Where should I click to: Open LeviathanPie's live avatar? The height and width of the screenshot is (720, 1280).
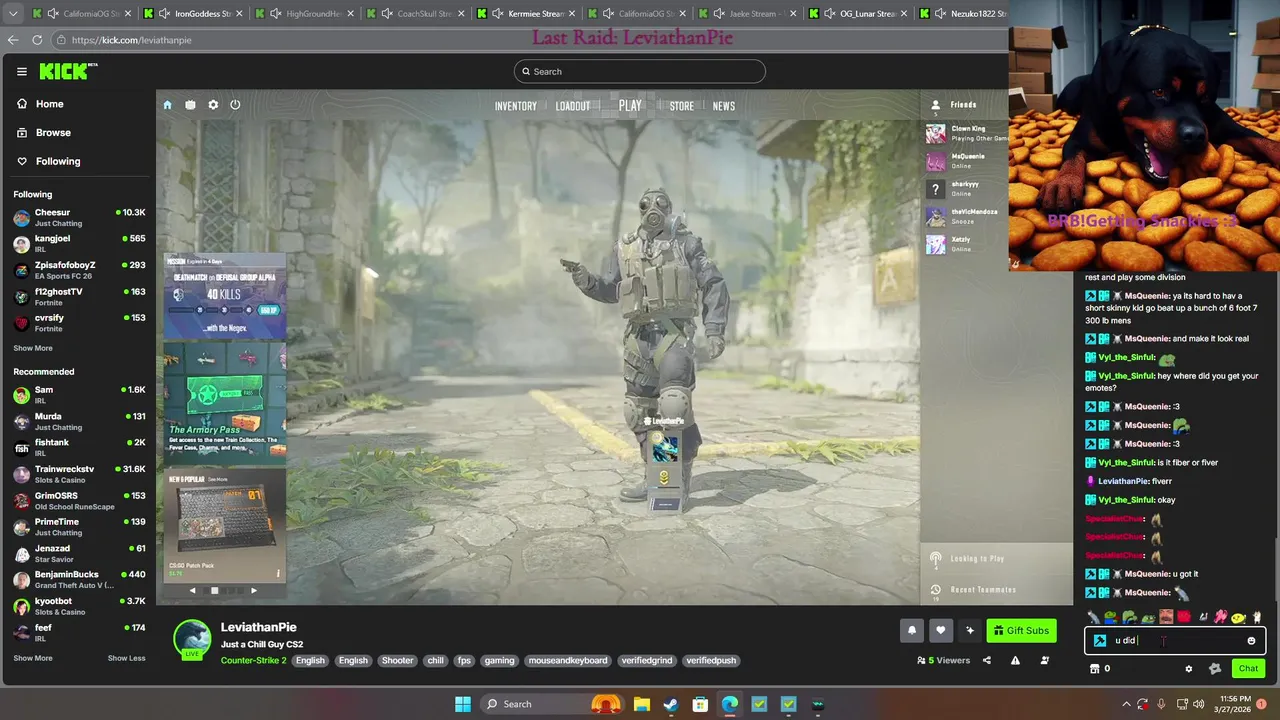[192, 640]
